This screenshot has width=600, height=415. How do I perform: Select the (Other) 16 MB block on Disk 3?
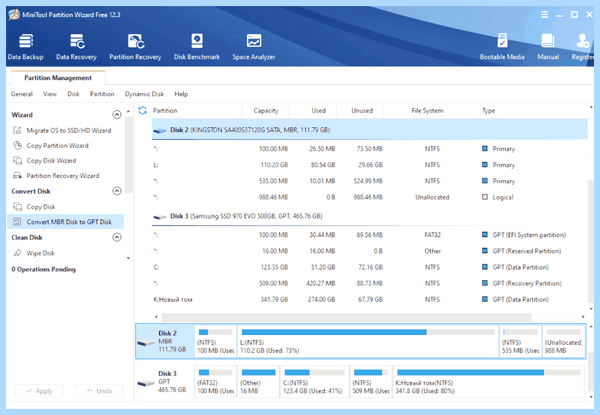(x=258, y=381)
